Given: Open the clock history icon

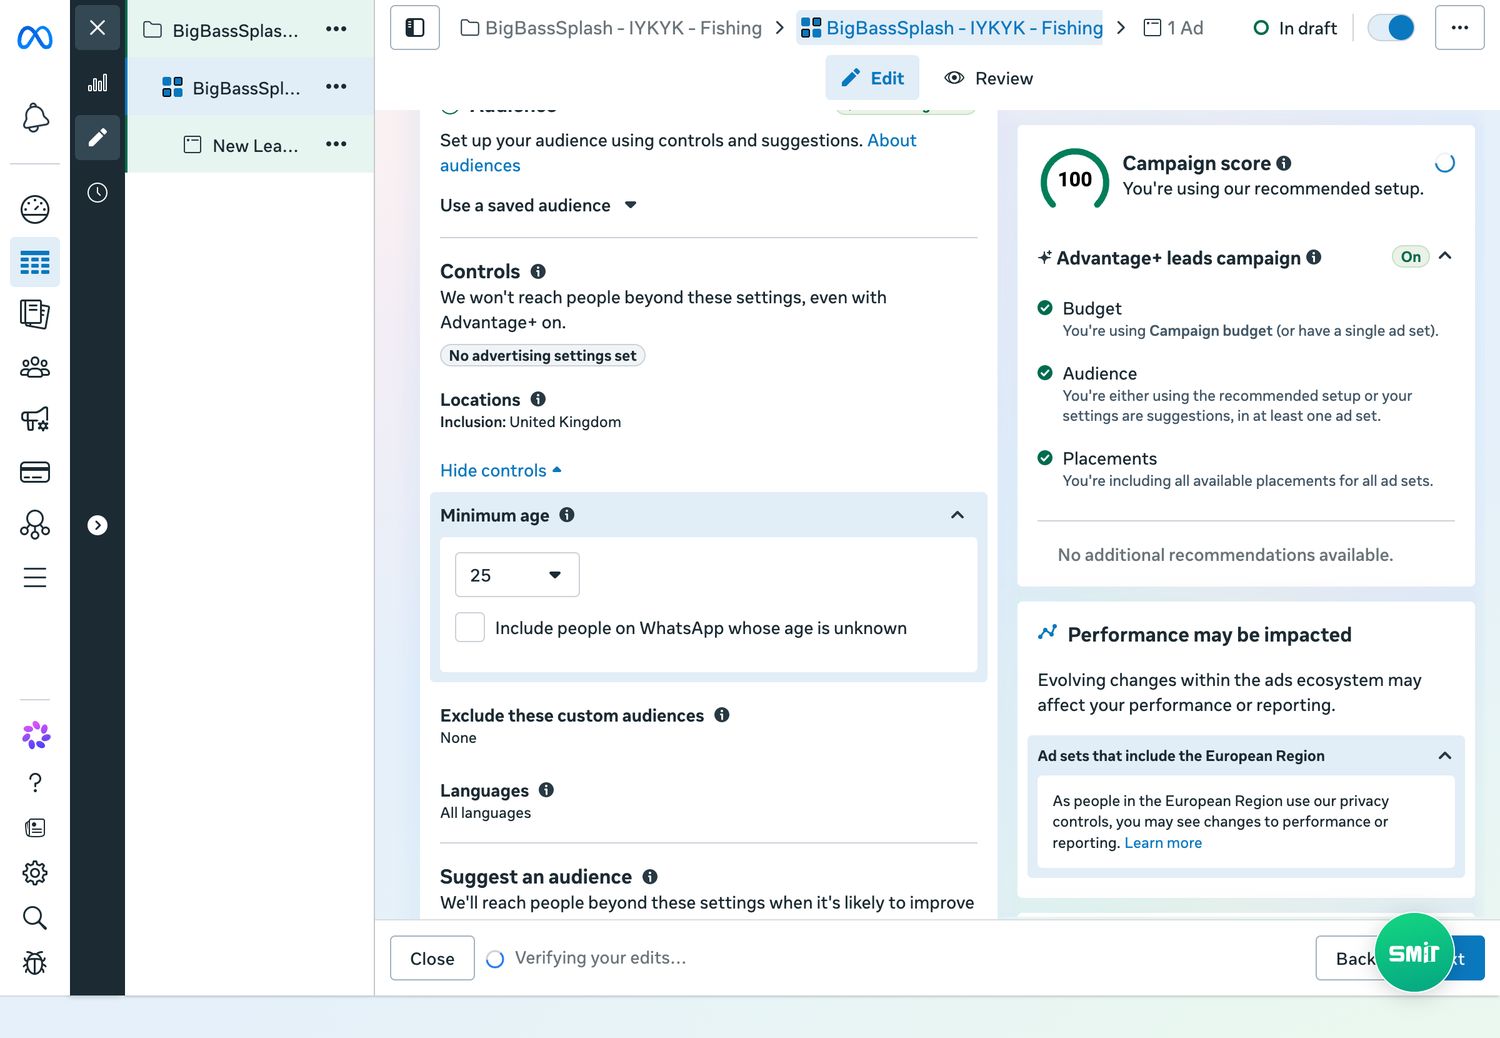Looking at the screenshot, I should click(97, 193).
